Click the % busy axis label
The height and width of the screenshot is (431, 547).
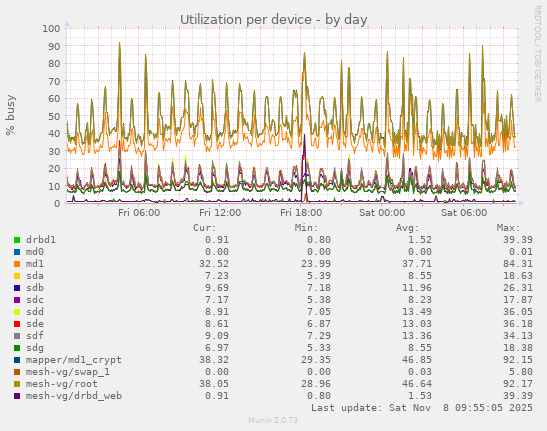click(10, 115)
